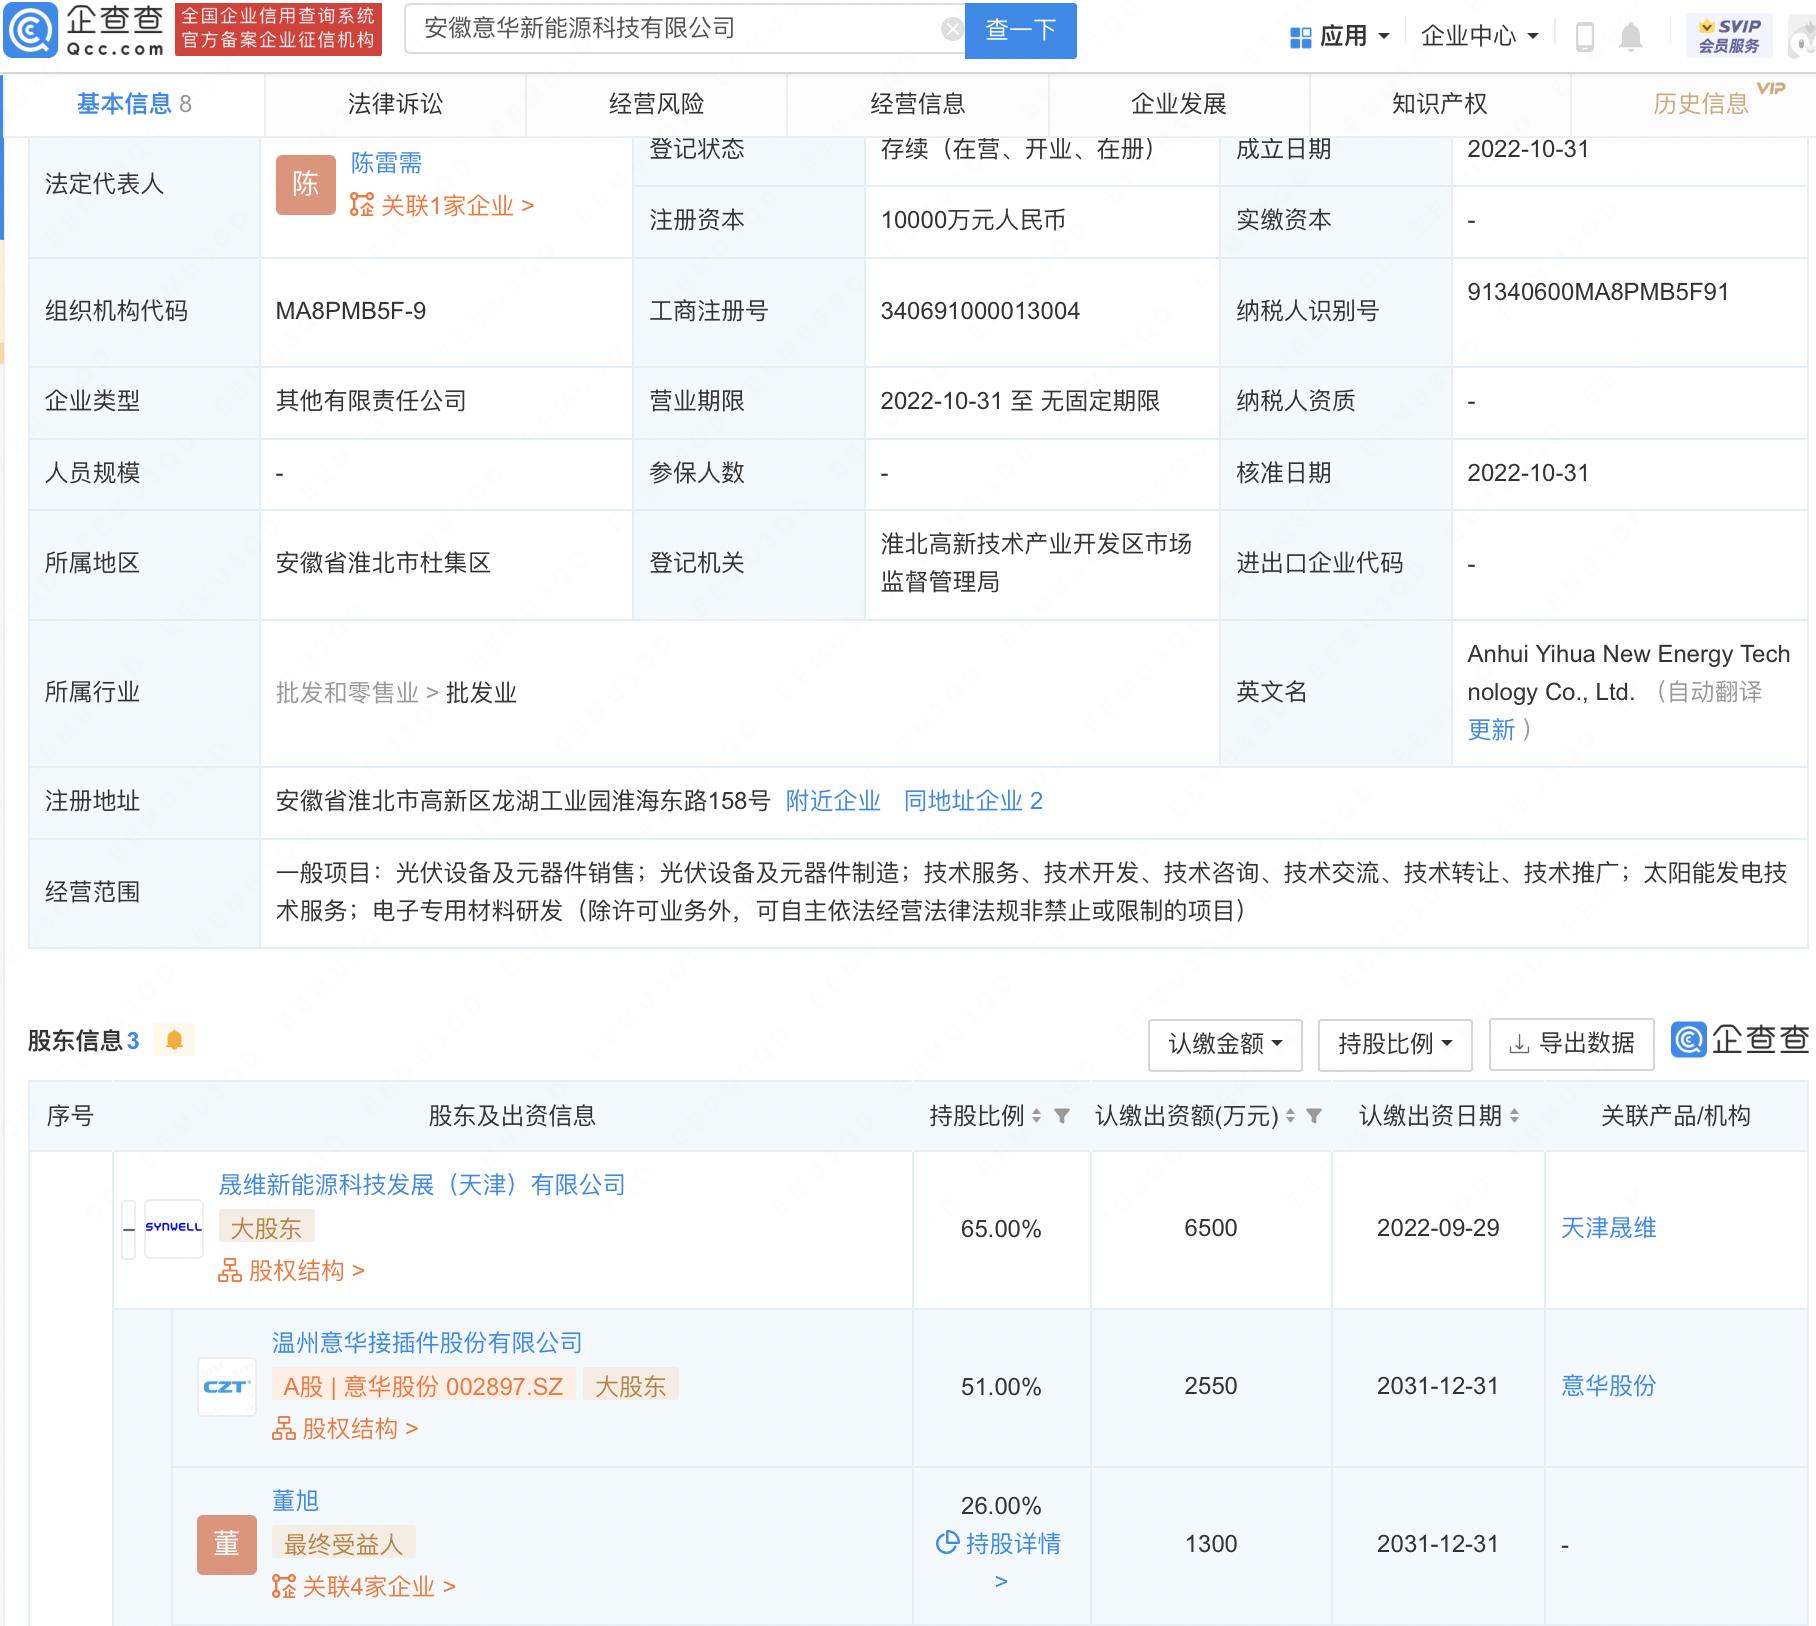Switch to the 知识产权 tab
Viewport: 1816px width, 1626px height.
(1439, 104)
